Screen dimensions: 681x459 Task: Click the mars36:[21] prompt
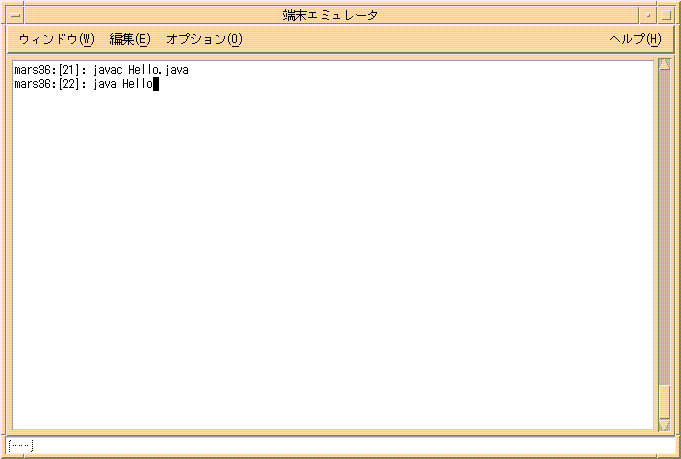[46, 71]
